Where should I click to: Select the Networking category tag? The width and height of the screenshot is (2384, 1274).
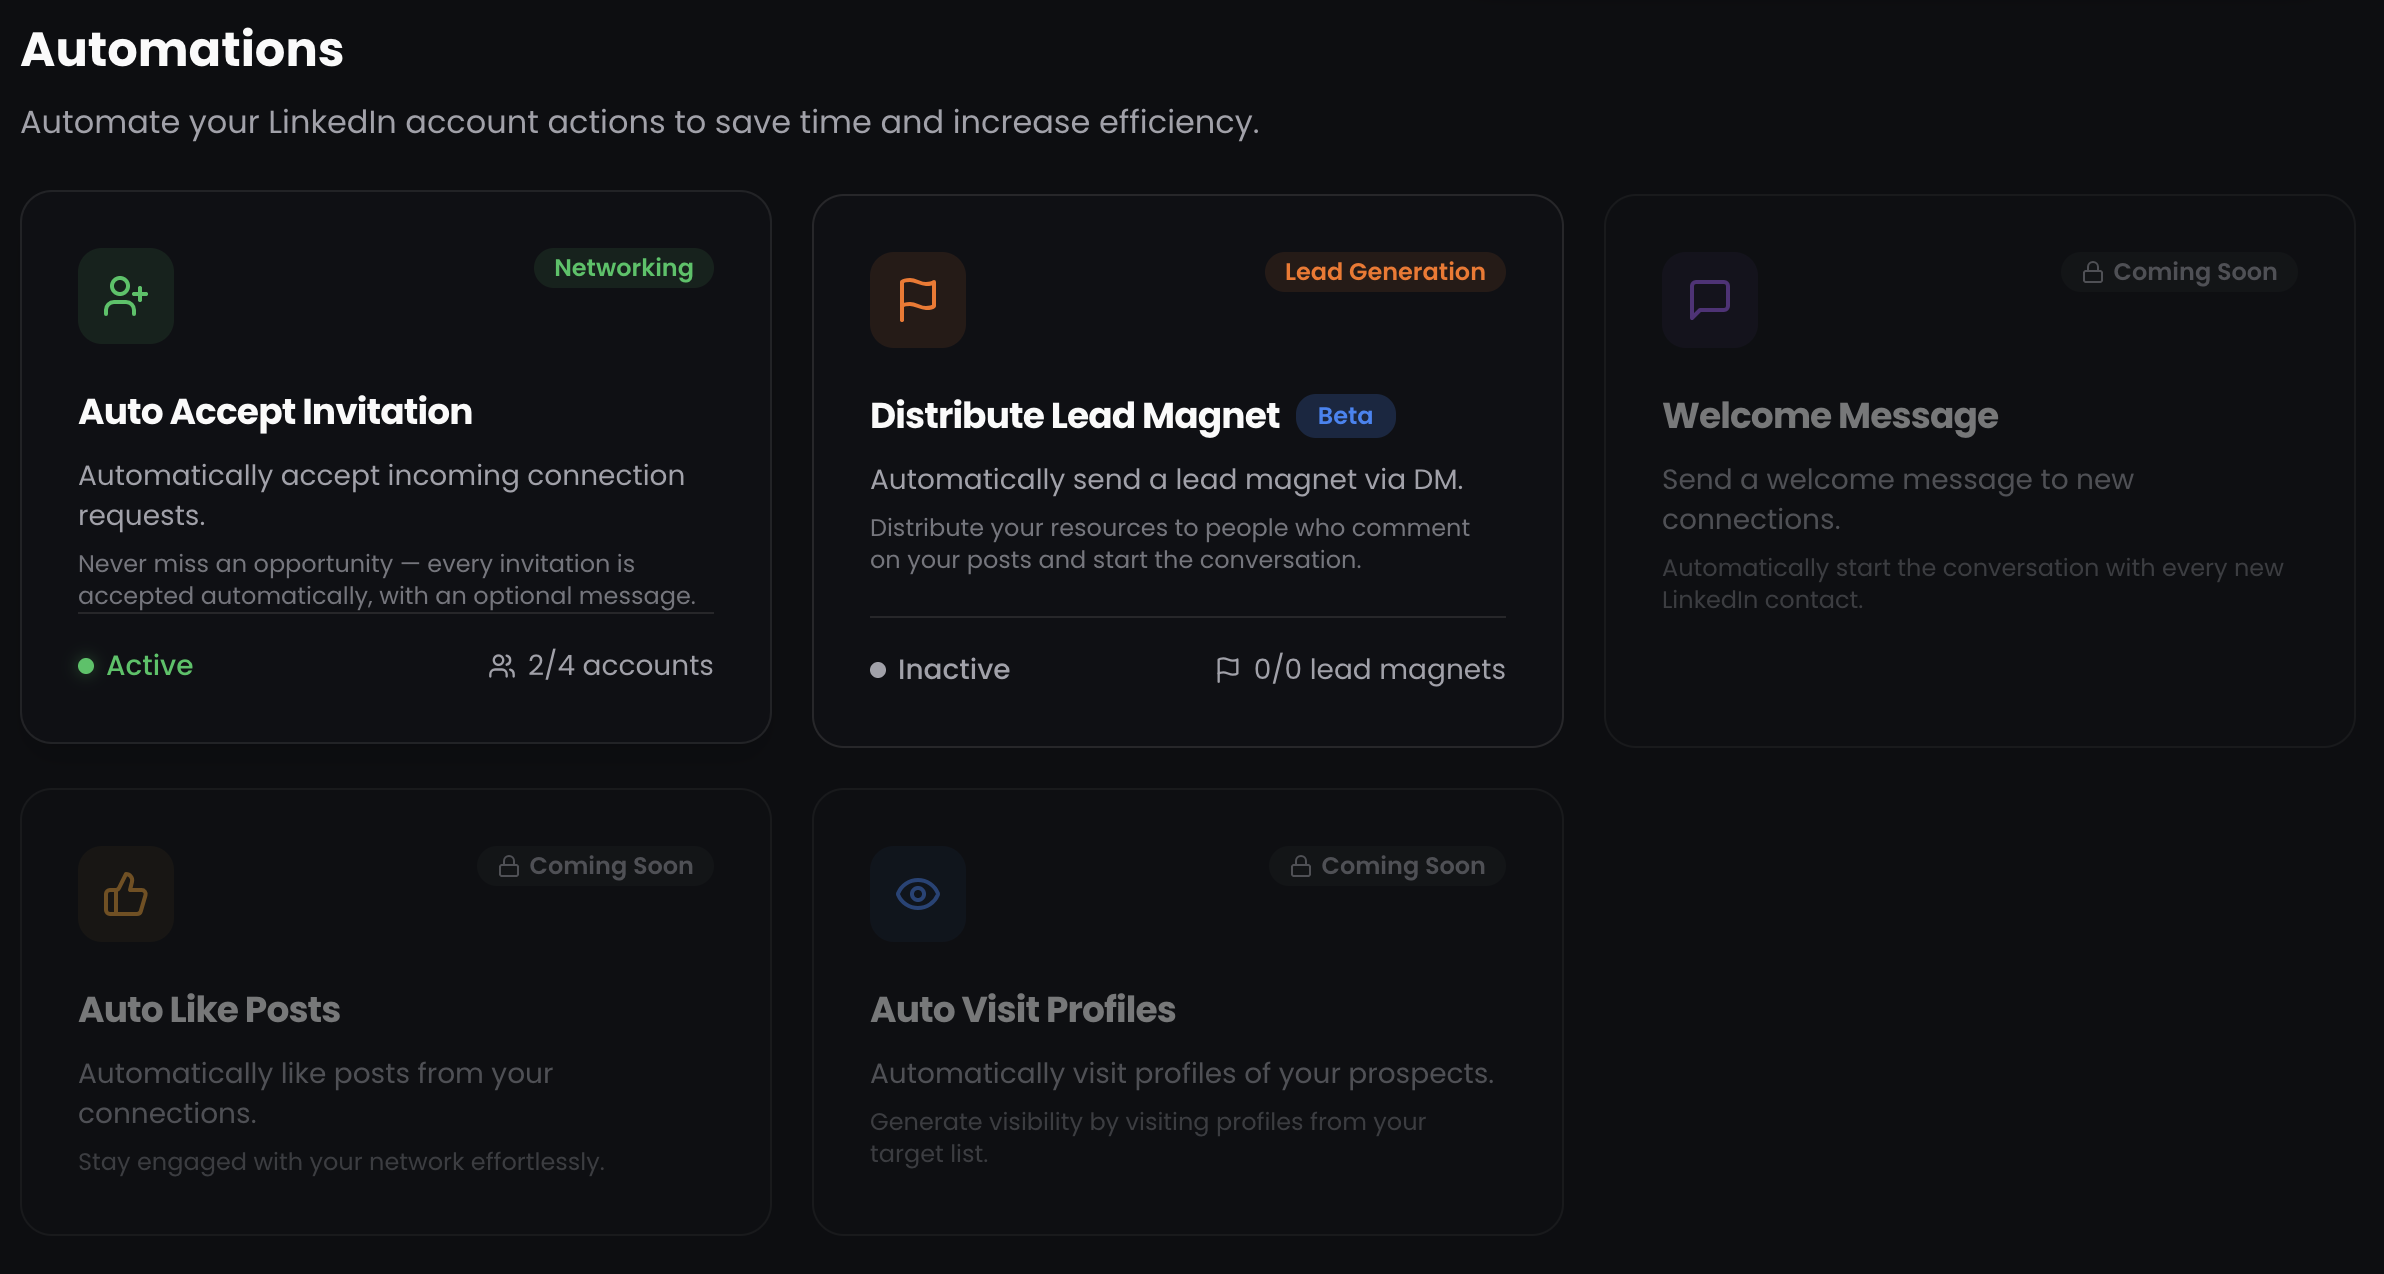623,268
